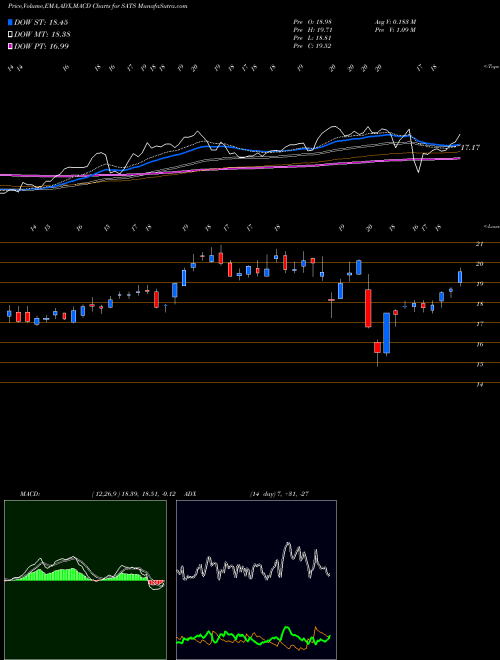The width and height of the screenshot is (500, 660).
Task: Click the tall blue recovery candle near 16.5
Action: pyautogui.click(x=386, y=333)
